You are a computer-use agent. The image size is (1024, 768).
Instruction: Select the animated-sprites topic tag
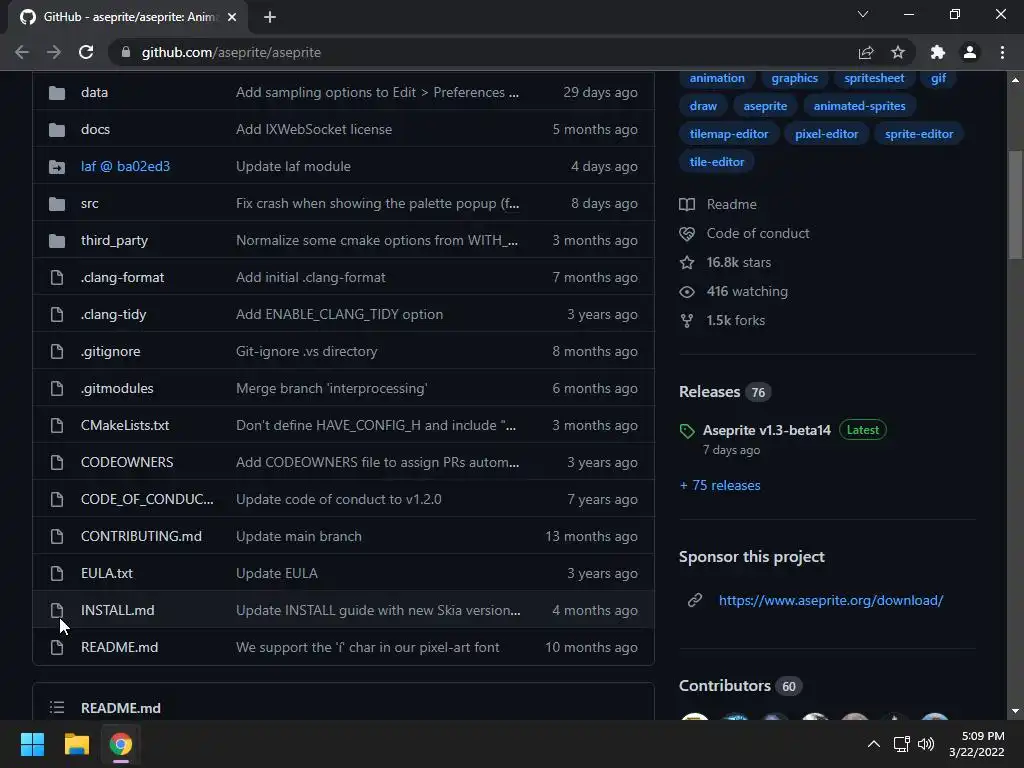859,106
